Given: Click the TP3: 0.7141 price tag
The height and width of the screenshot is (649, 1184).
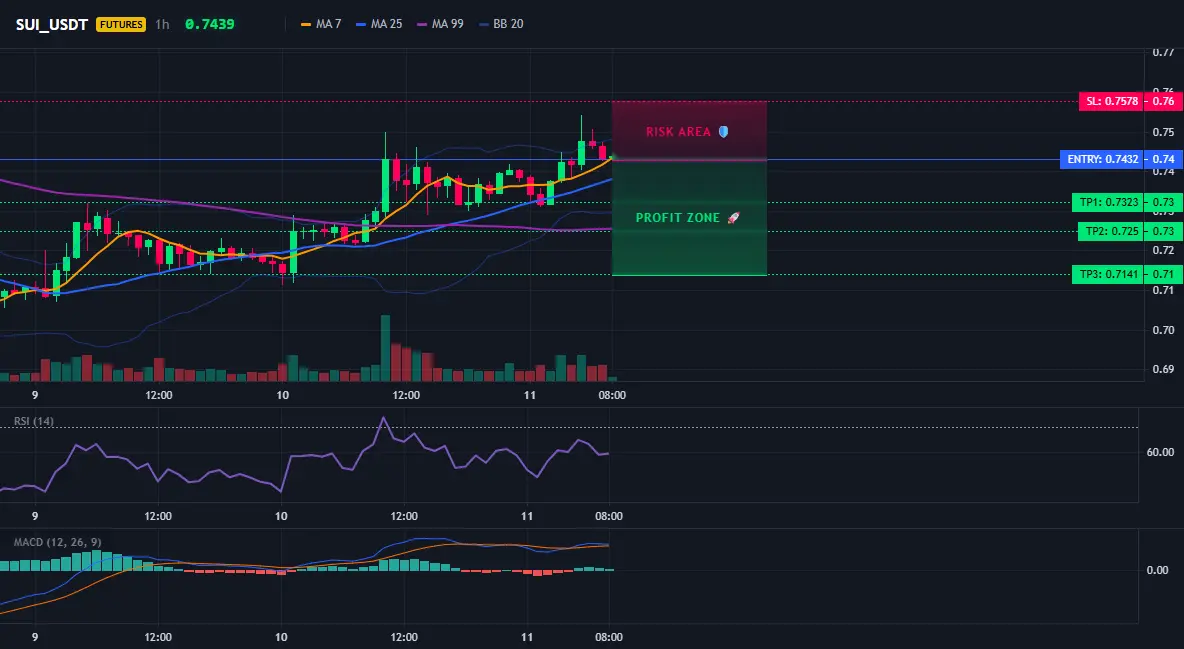Looking at the screenshot, I should click(1108, 274).
